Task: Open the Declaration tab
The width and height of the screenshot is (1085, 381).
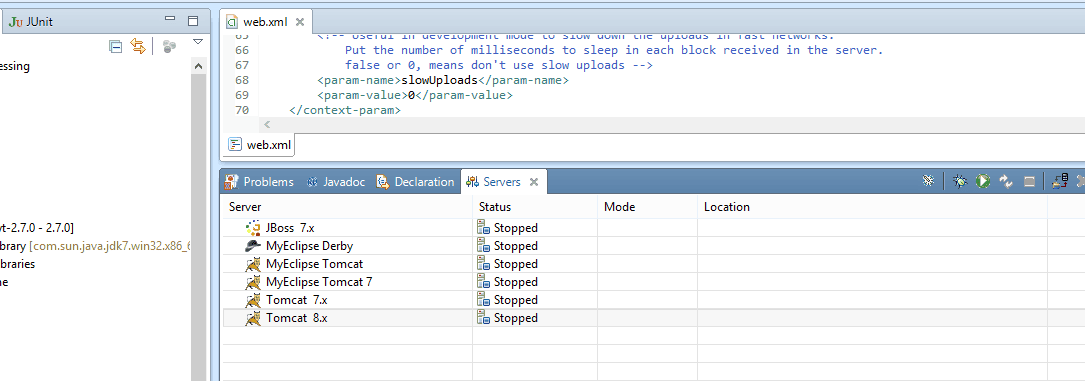Action: tap(415, 182)
